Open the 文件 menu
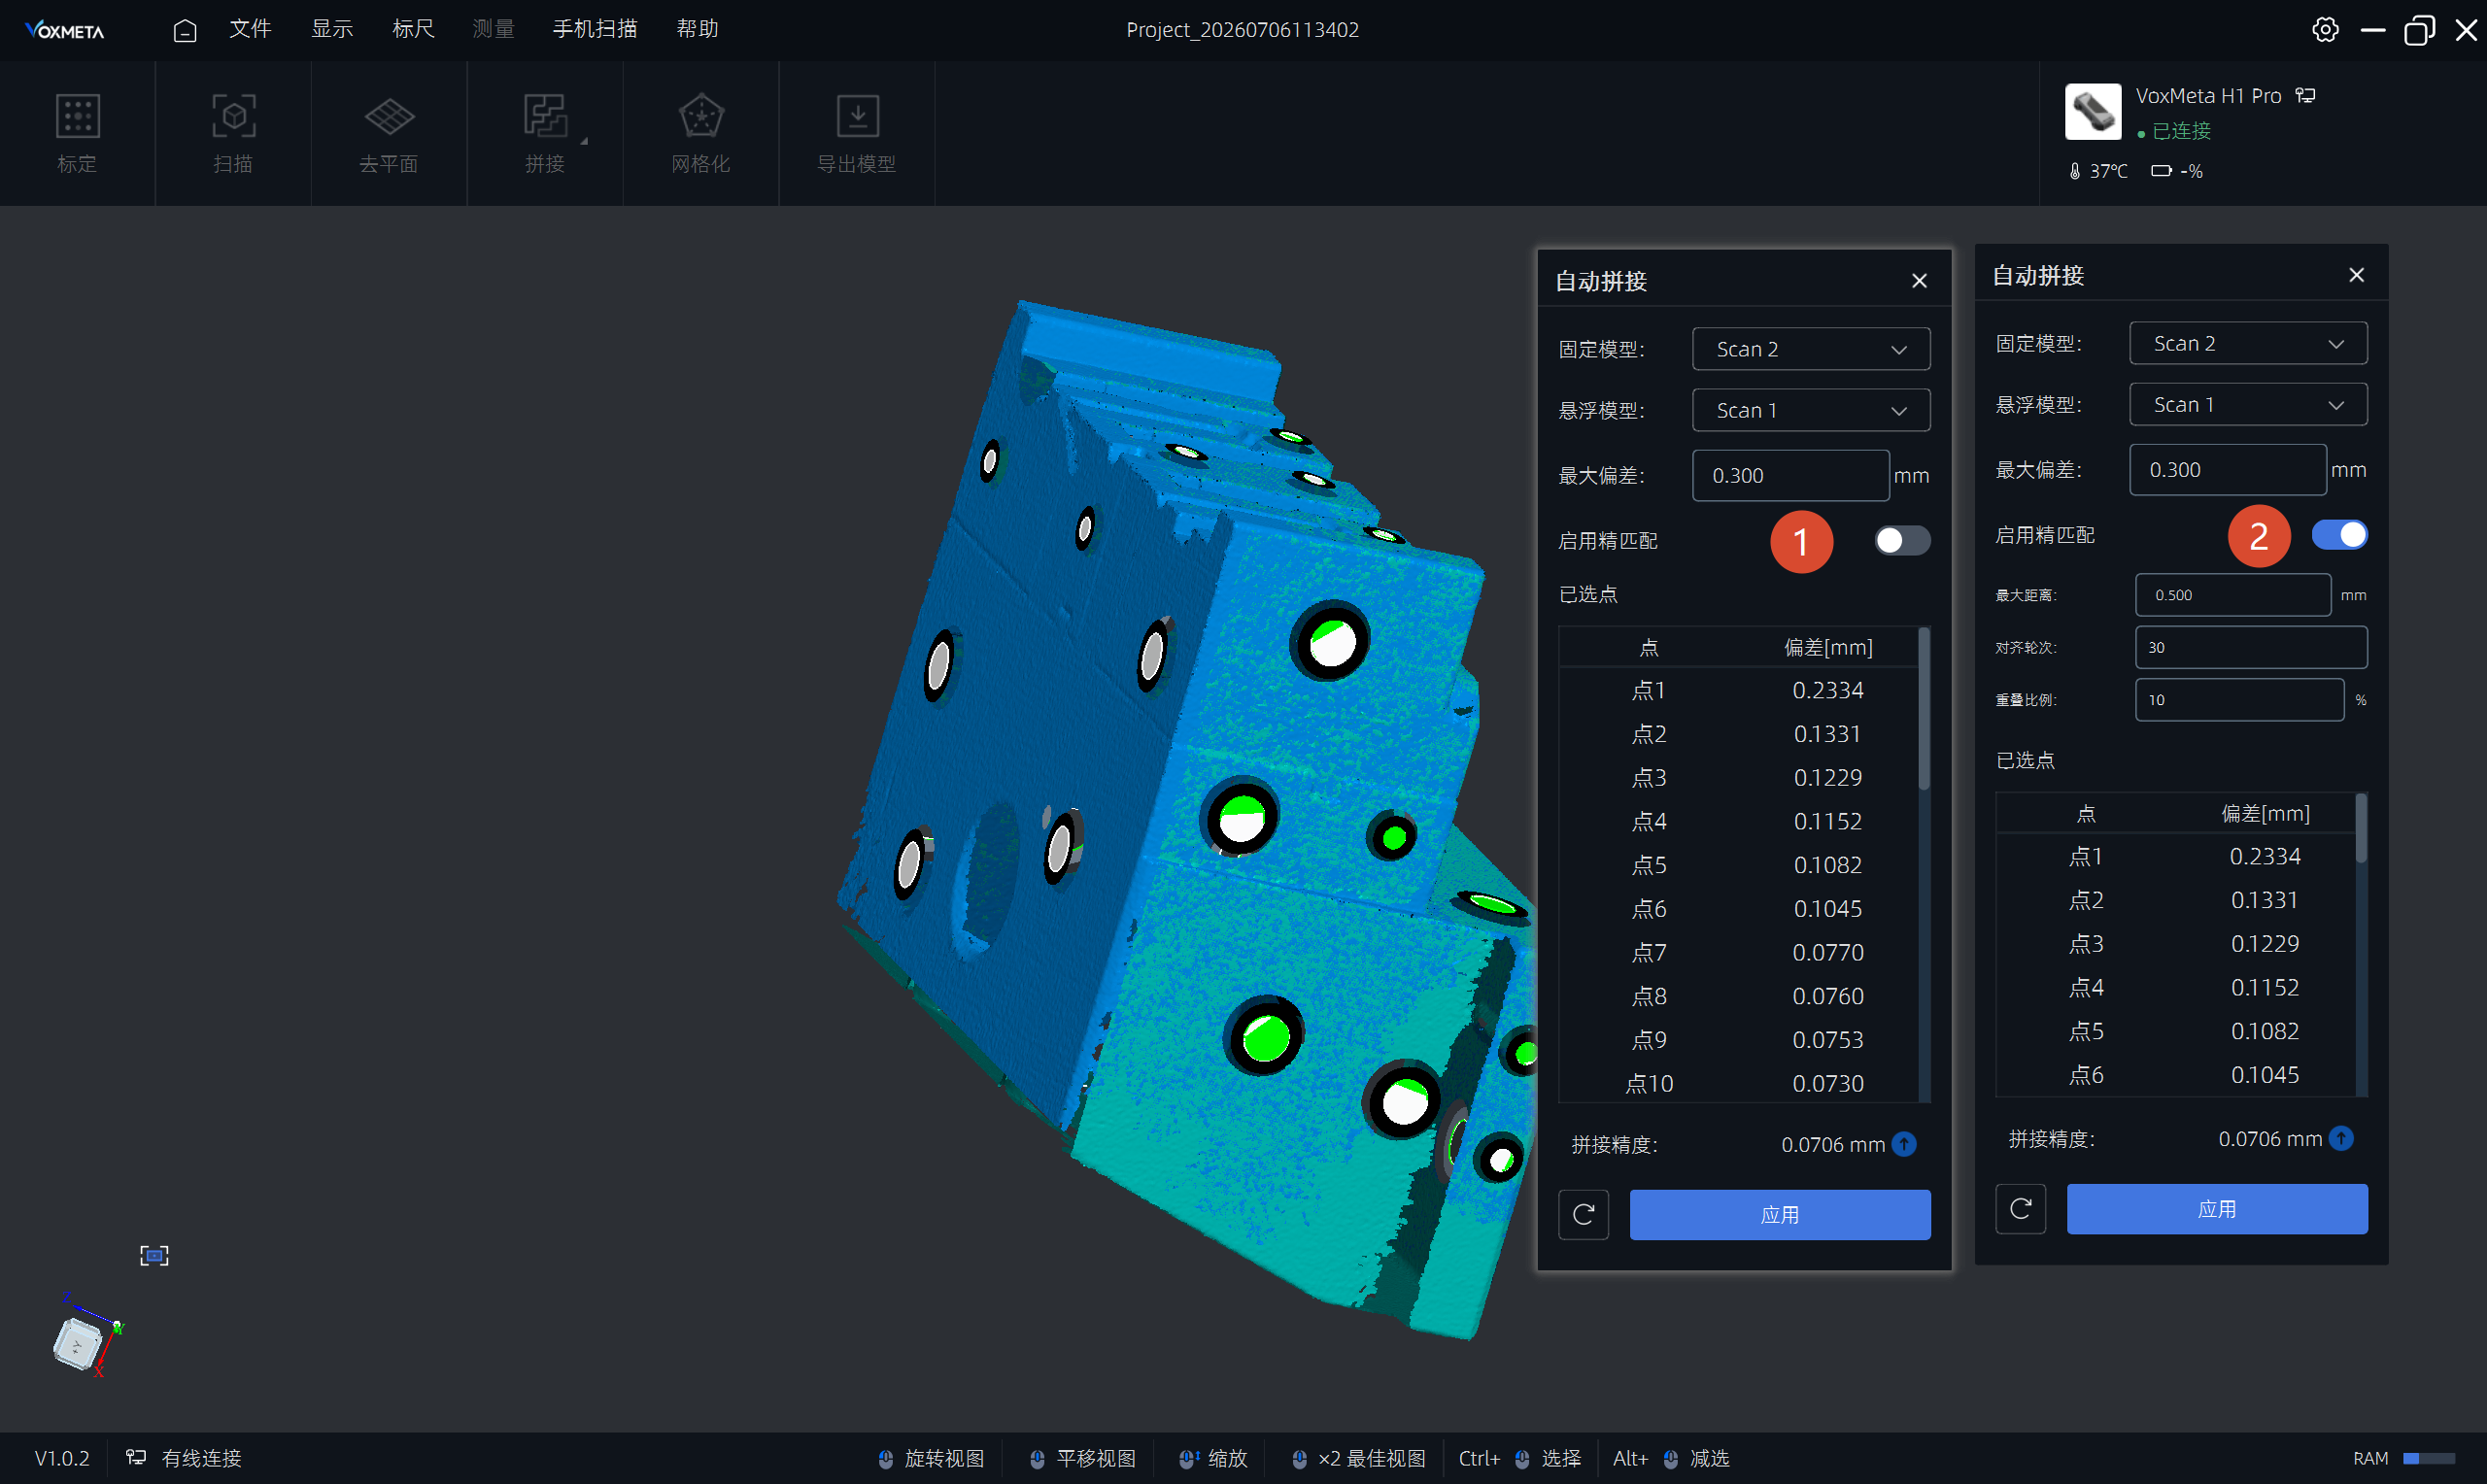2487x1484 pixels. 250,29
